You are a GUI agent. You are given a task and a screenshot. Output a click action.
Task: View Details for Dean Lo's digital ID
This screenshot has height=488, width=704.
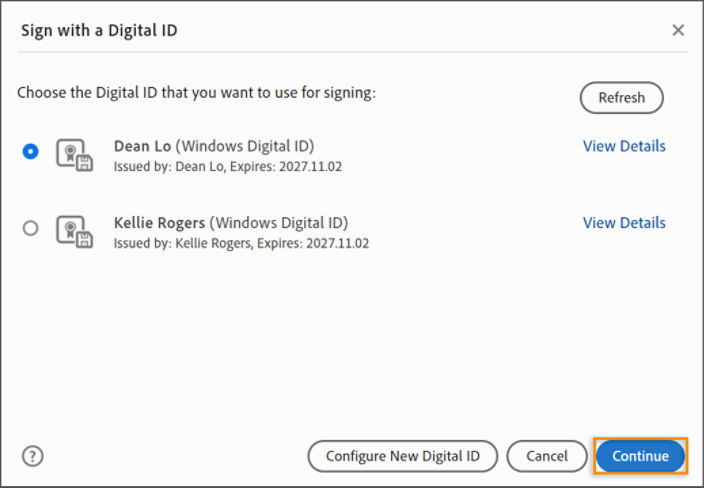tap(624, 146)
